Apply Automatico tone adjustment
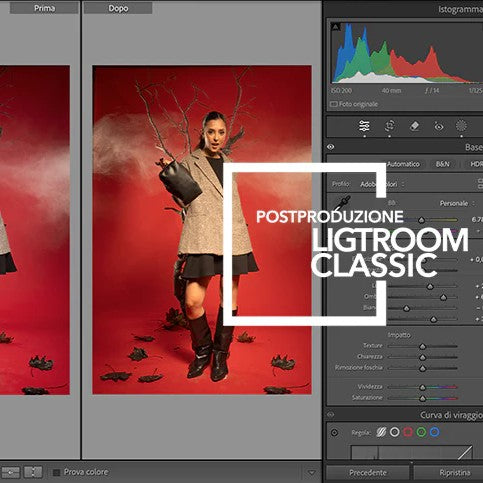The width and height of the screenshot is (483, 483). (403, 164)
